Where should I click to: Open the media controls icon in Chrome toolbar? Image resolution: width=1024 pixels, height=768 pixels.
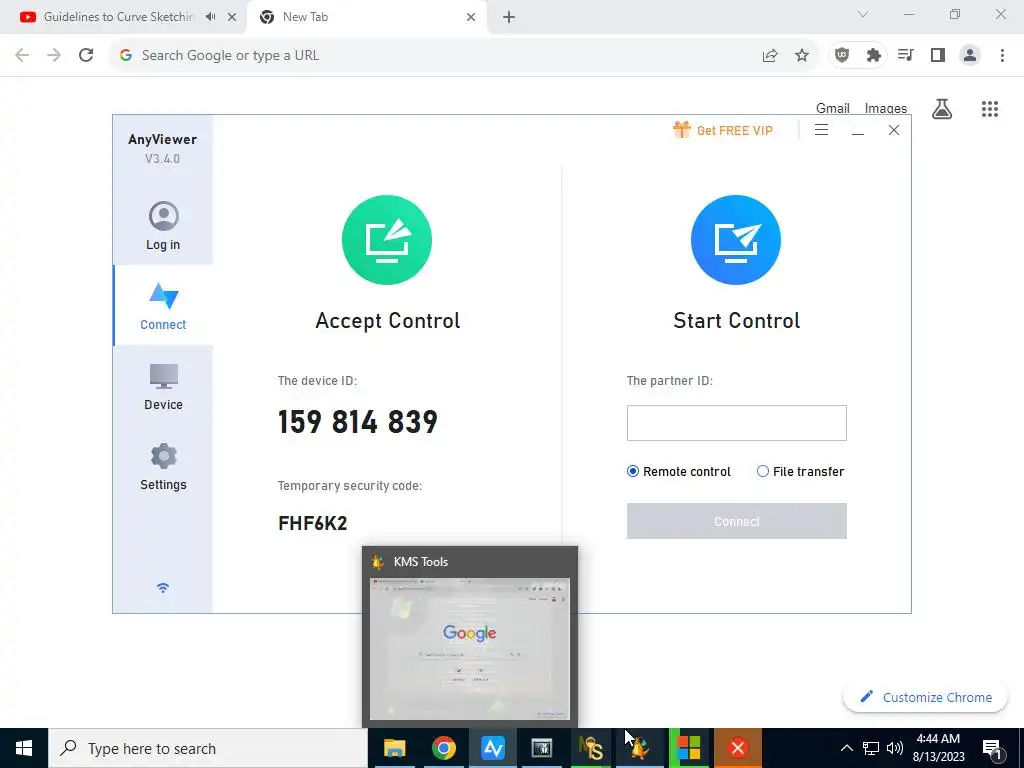click(906, 56)
